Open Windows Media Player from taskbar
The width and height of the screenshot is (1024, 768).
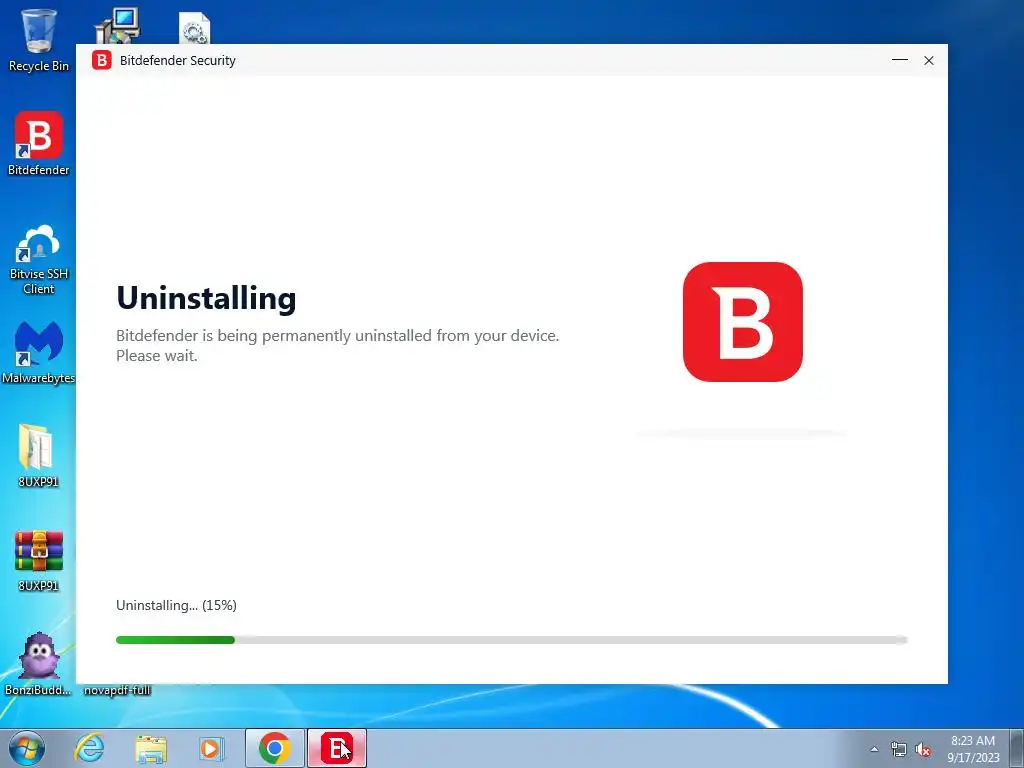(211, 748)
